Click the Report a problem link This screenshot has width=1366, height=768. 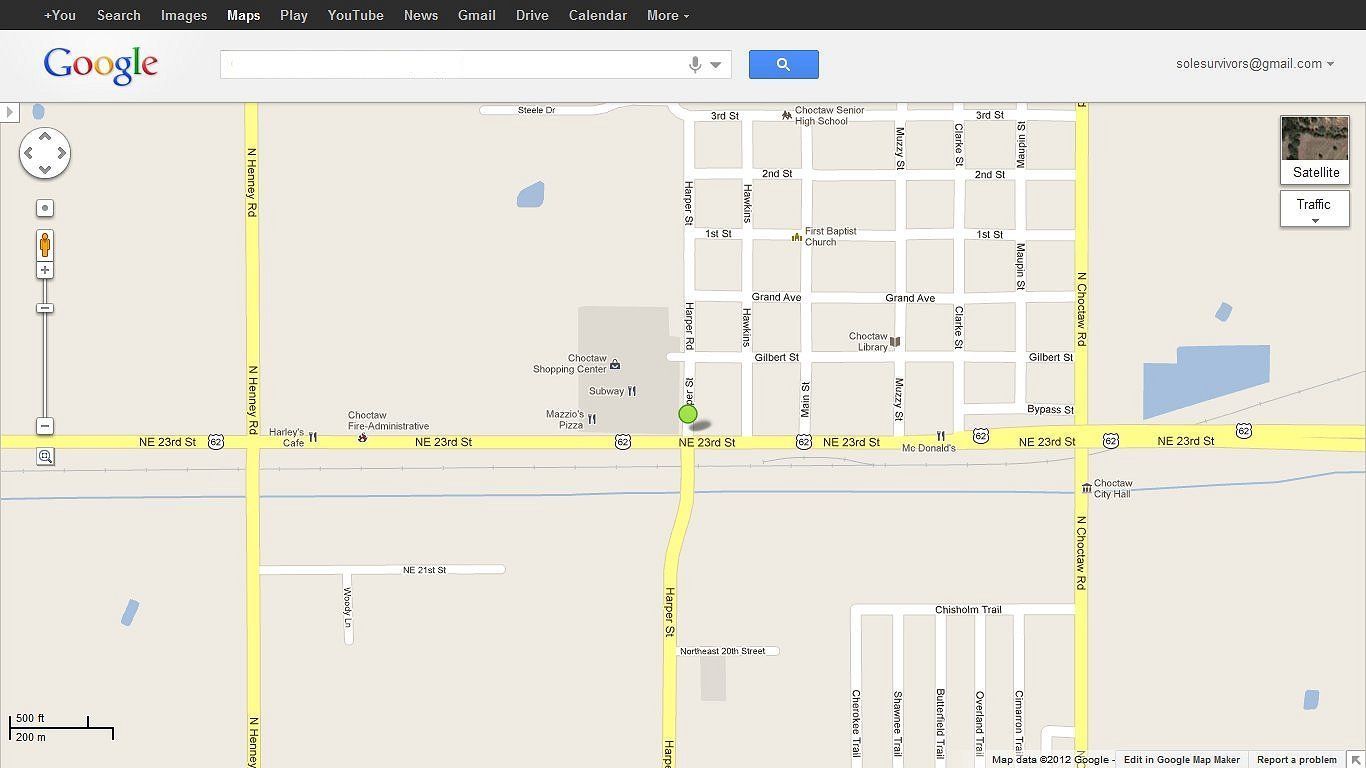click(1296, 760)
